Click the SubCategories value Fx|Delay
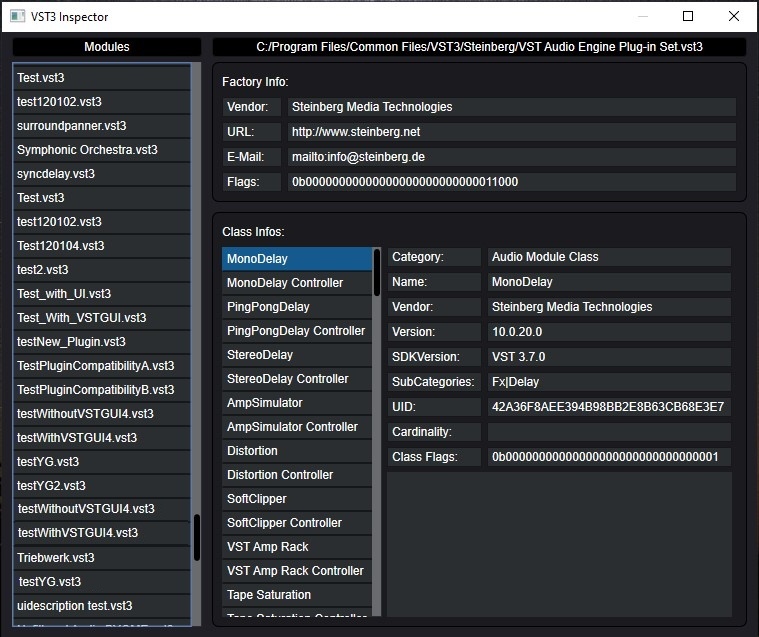Screen dimensions: 759x637 point(609,382)
